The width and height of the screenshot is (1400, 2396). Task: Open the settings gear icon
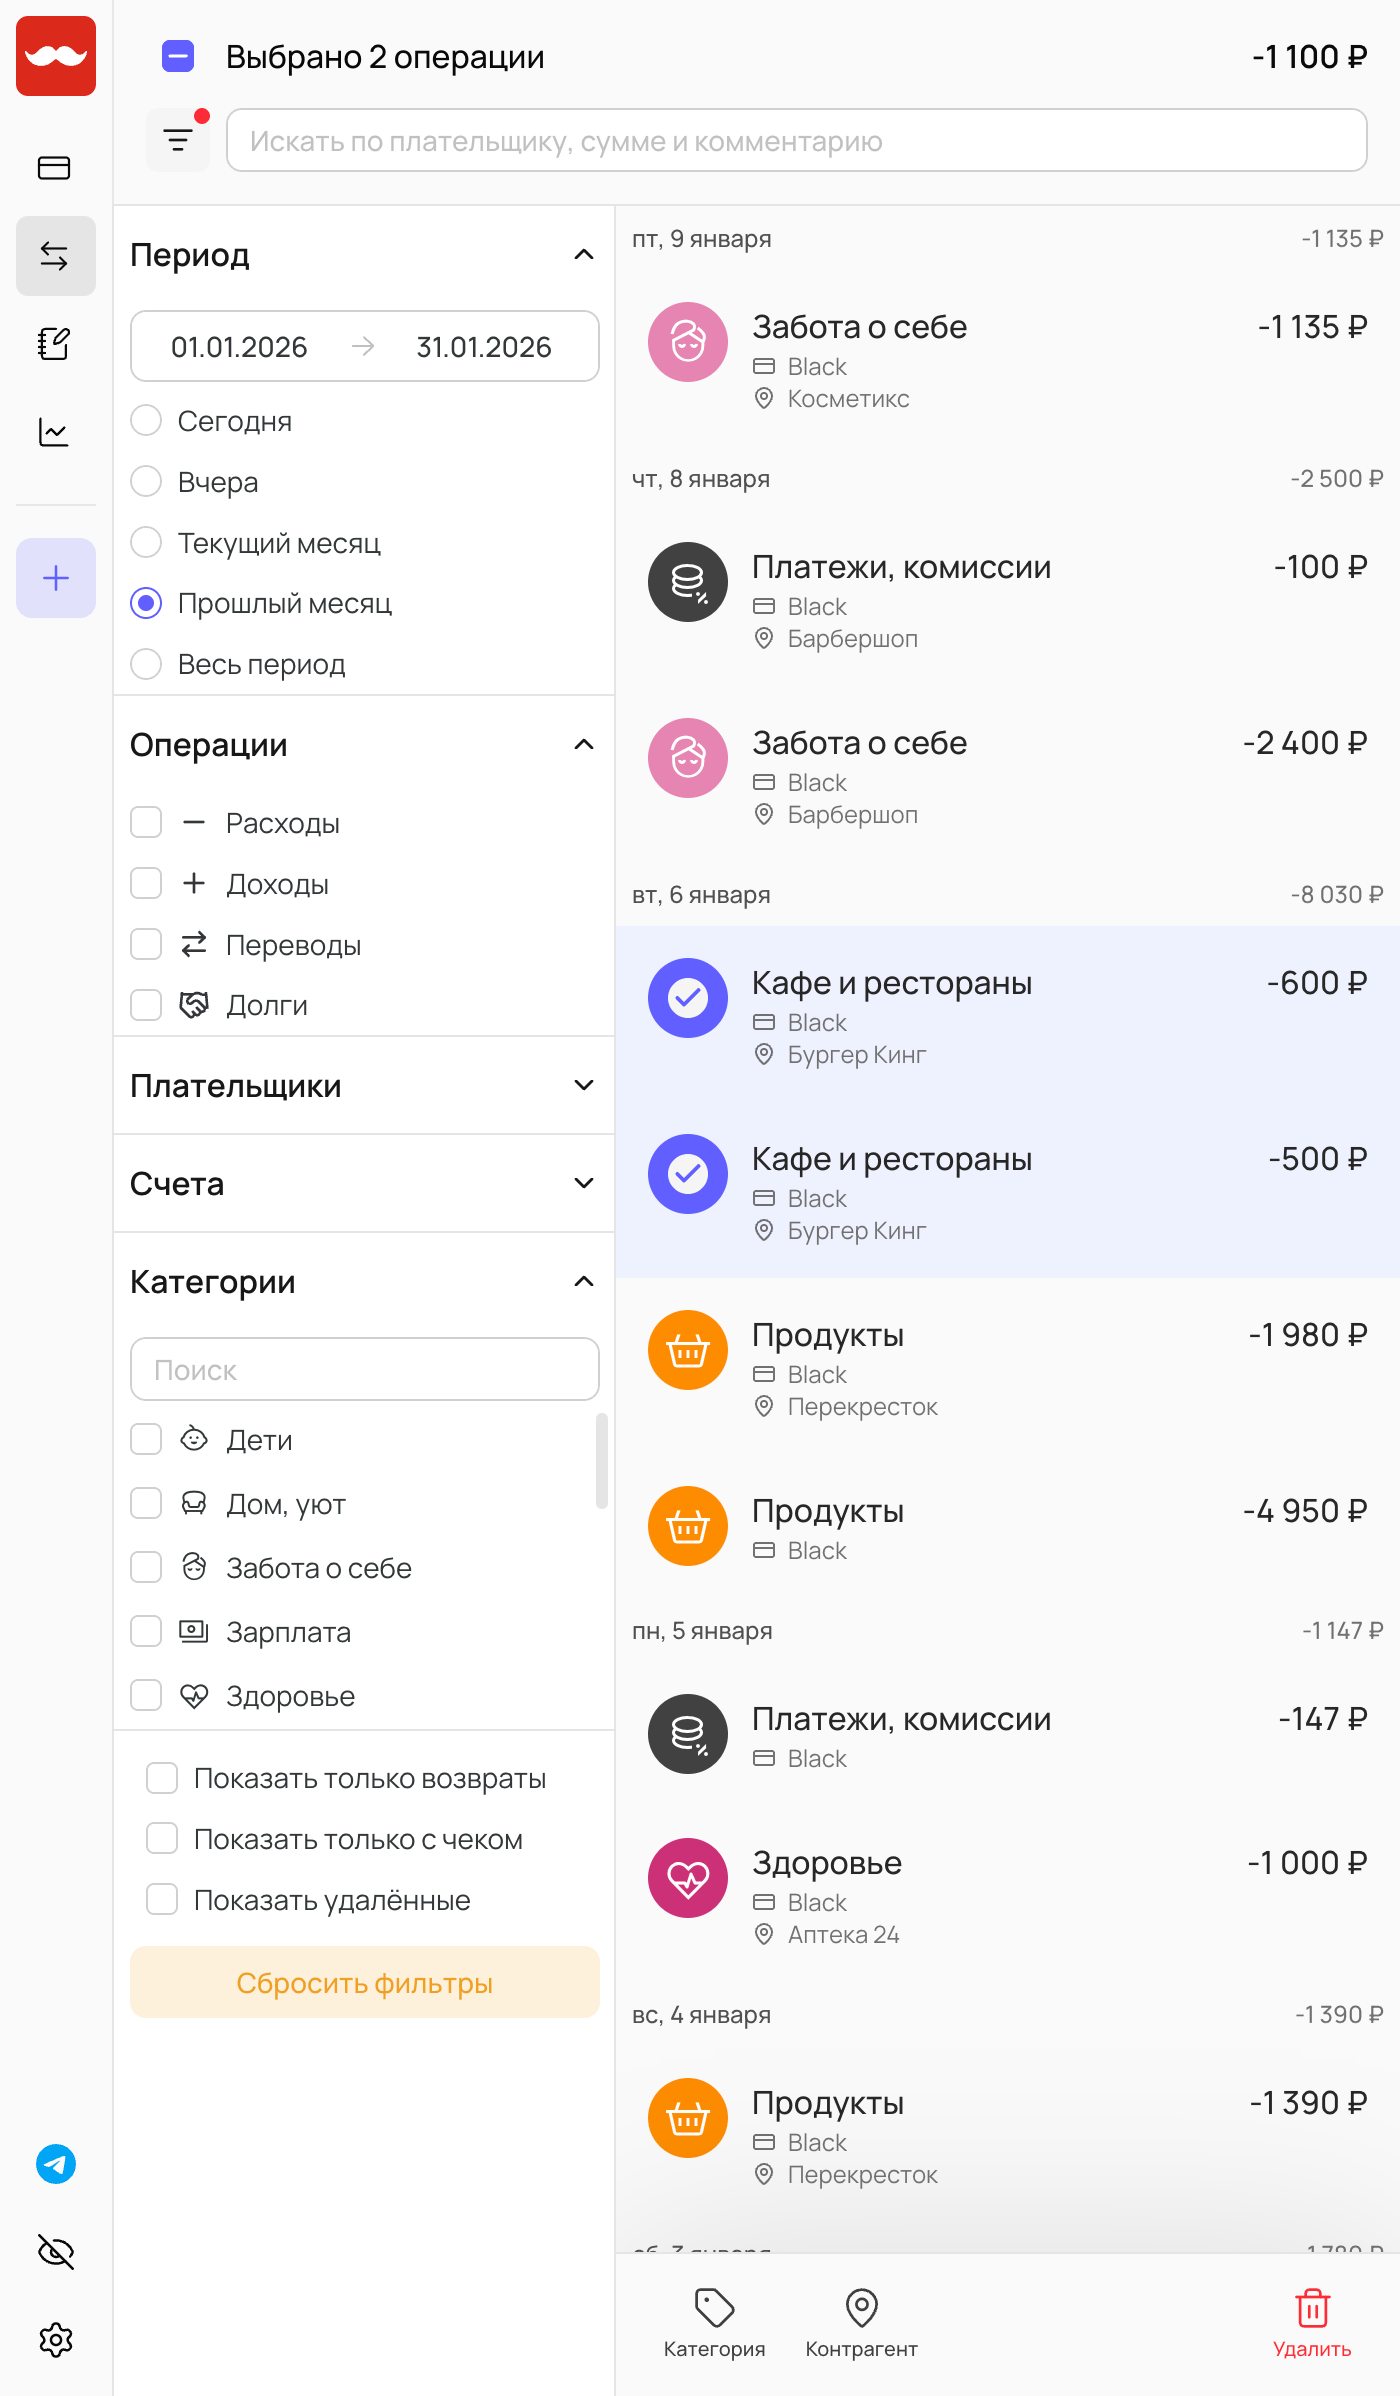tap(56, 2340)
